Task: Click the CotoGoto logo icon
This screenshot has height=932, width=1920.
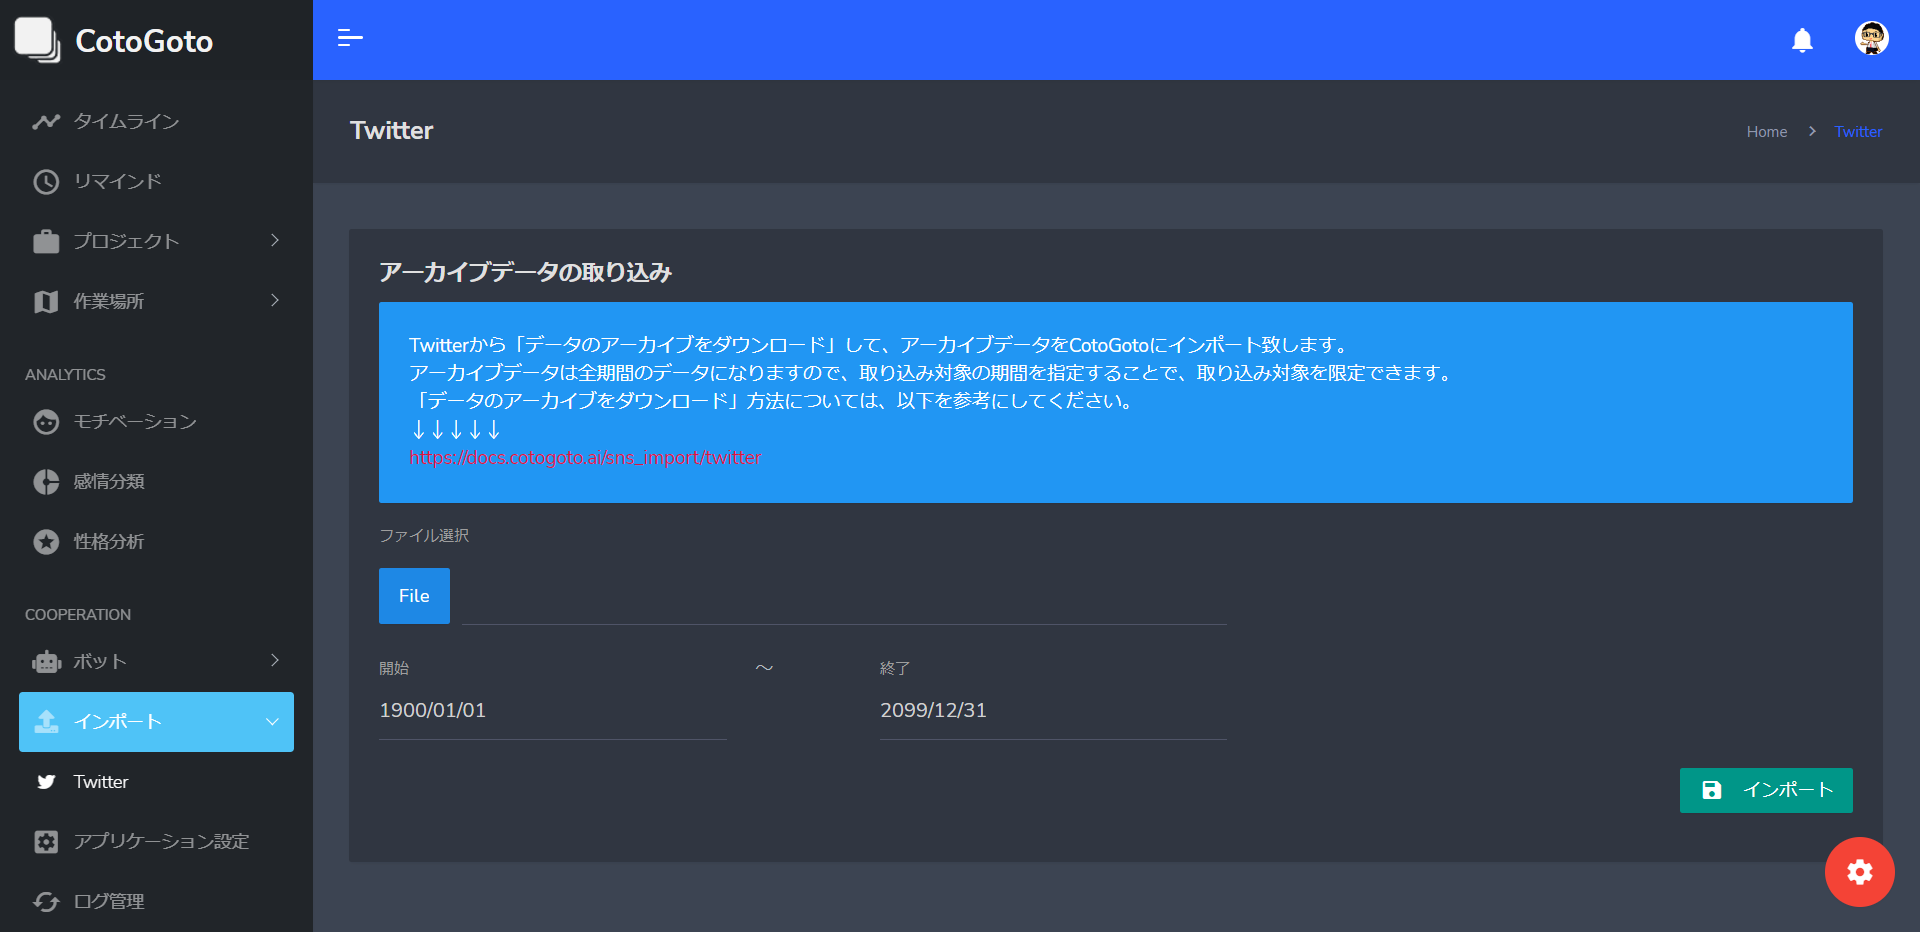Action: tap(37, 40)
